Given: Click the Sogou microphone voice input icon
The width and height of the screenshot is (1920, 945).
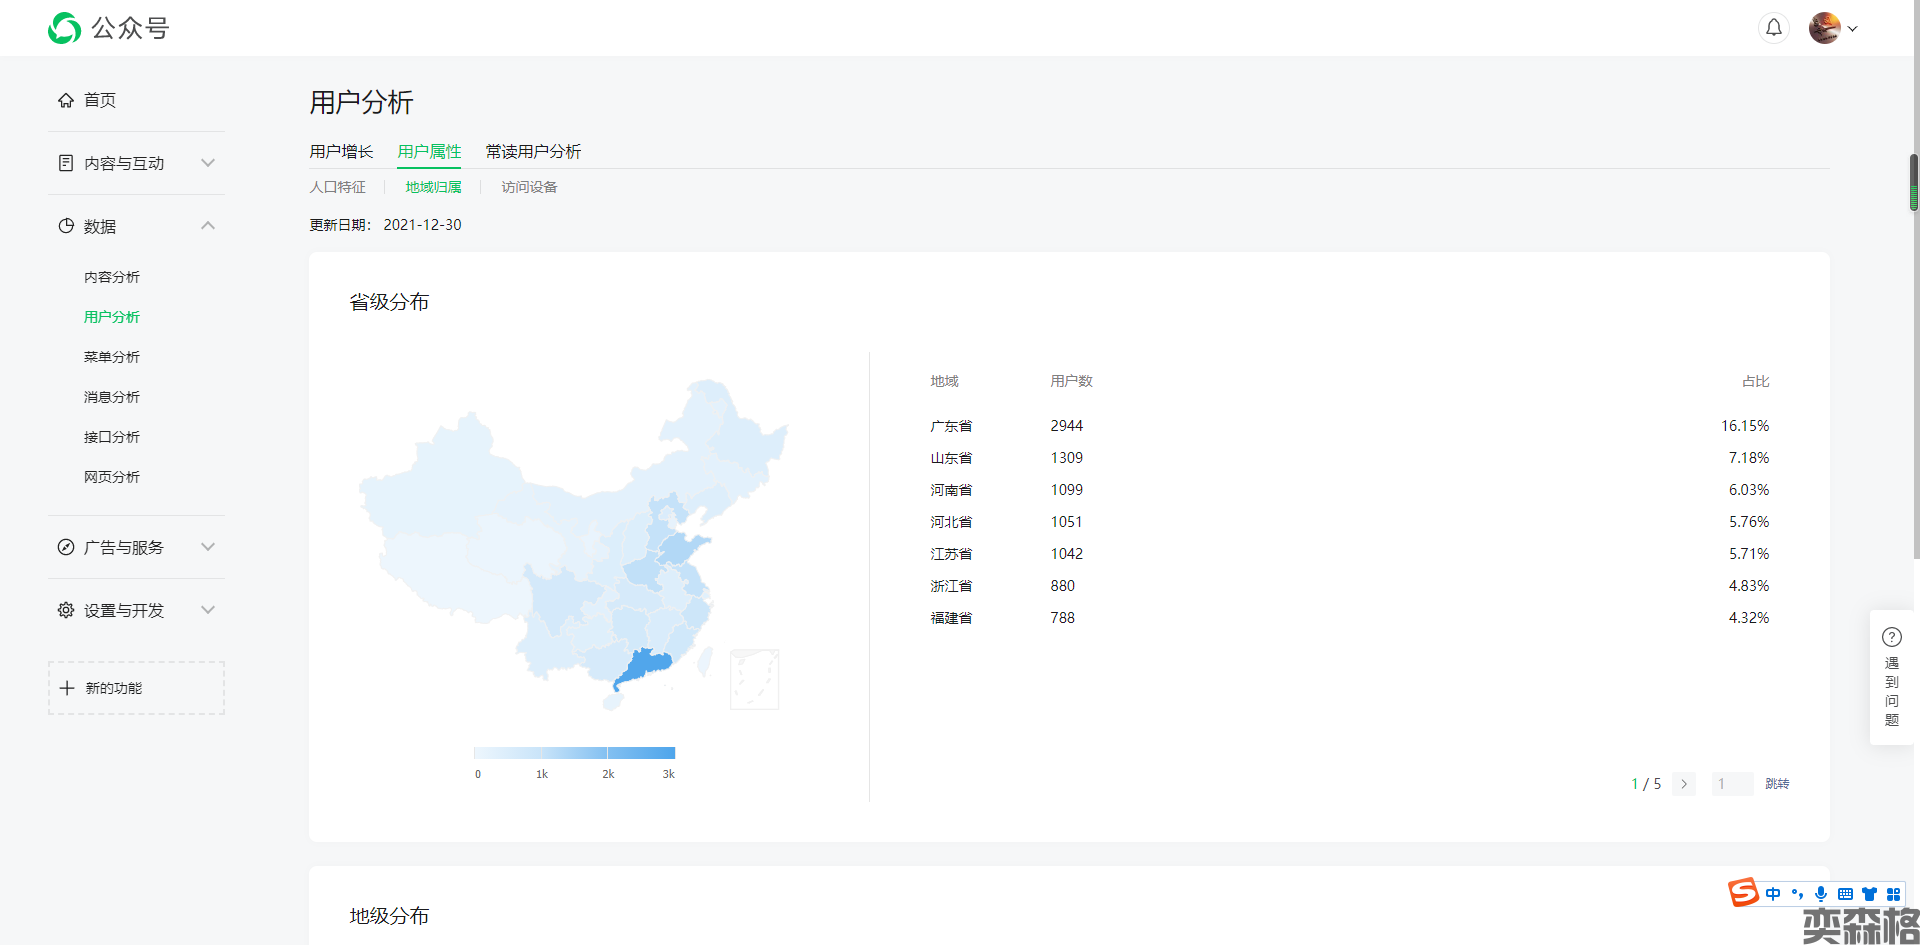Looking at the screenshot, I should (x=1821, y=894).
